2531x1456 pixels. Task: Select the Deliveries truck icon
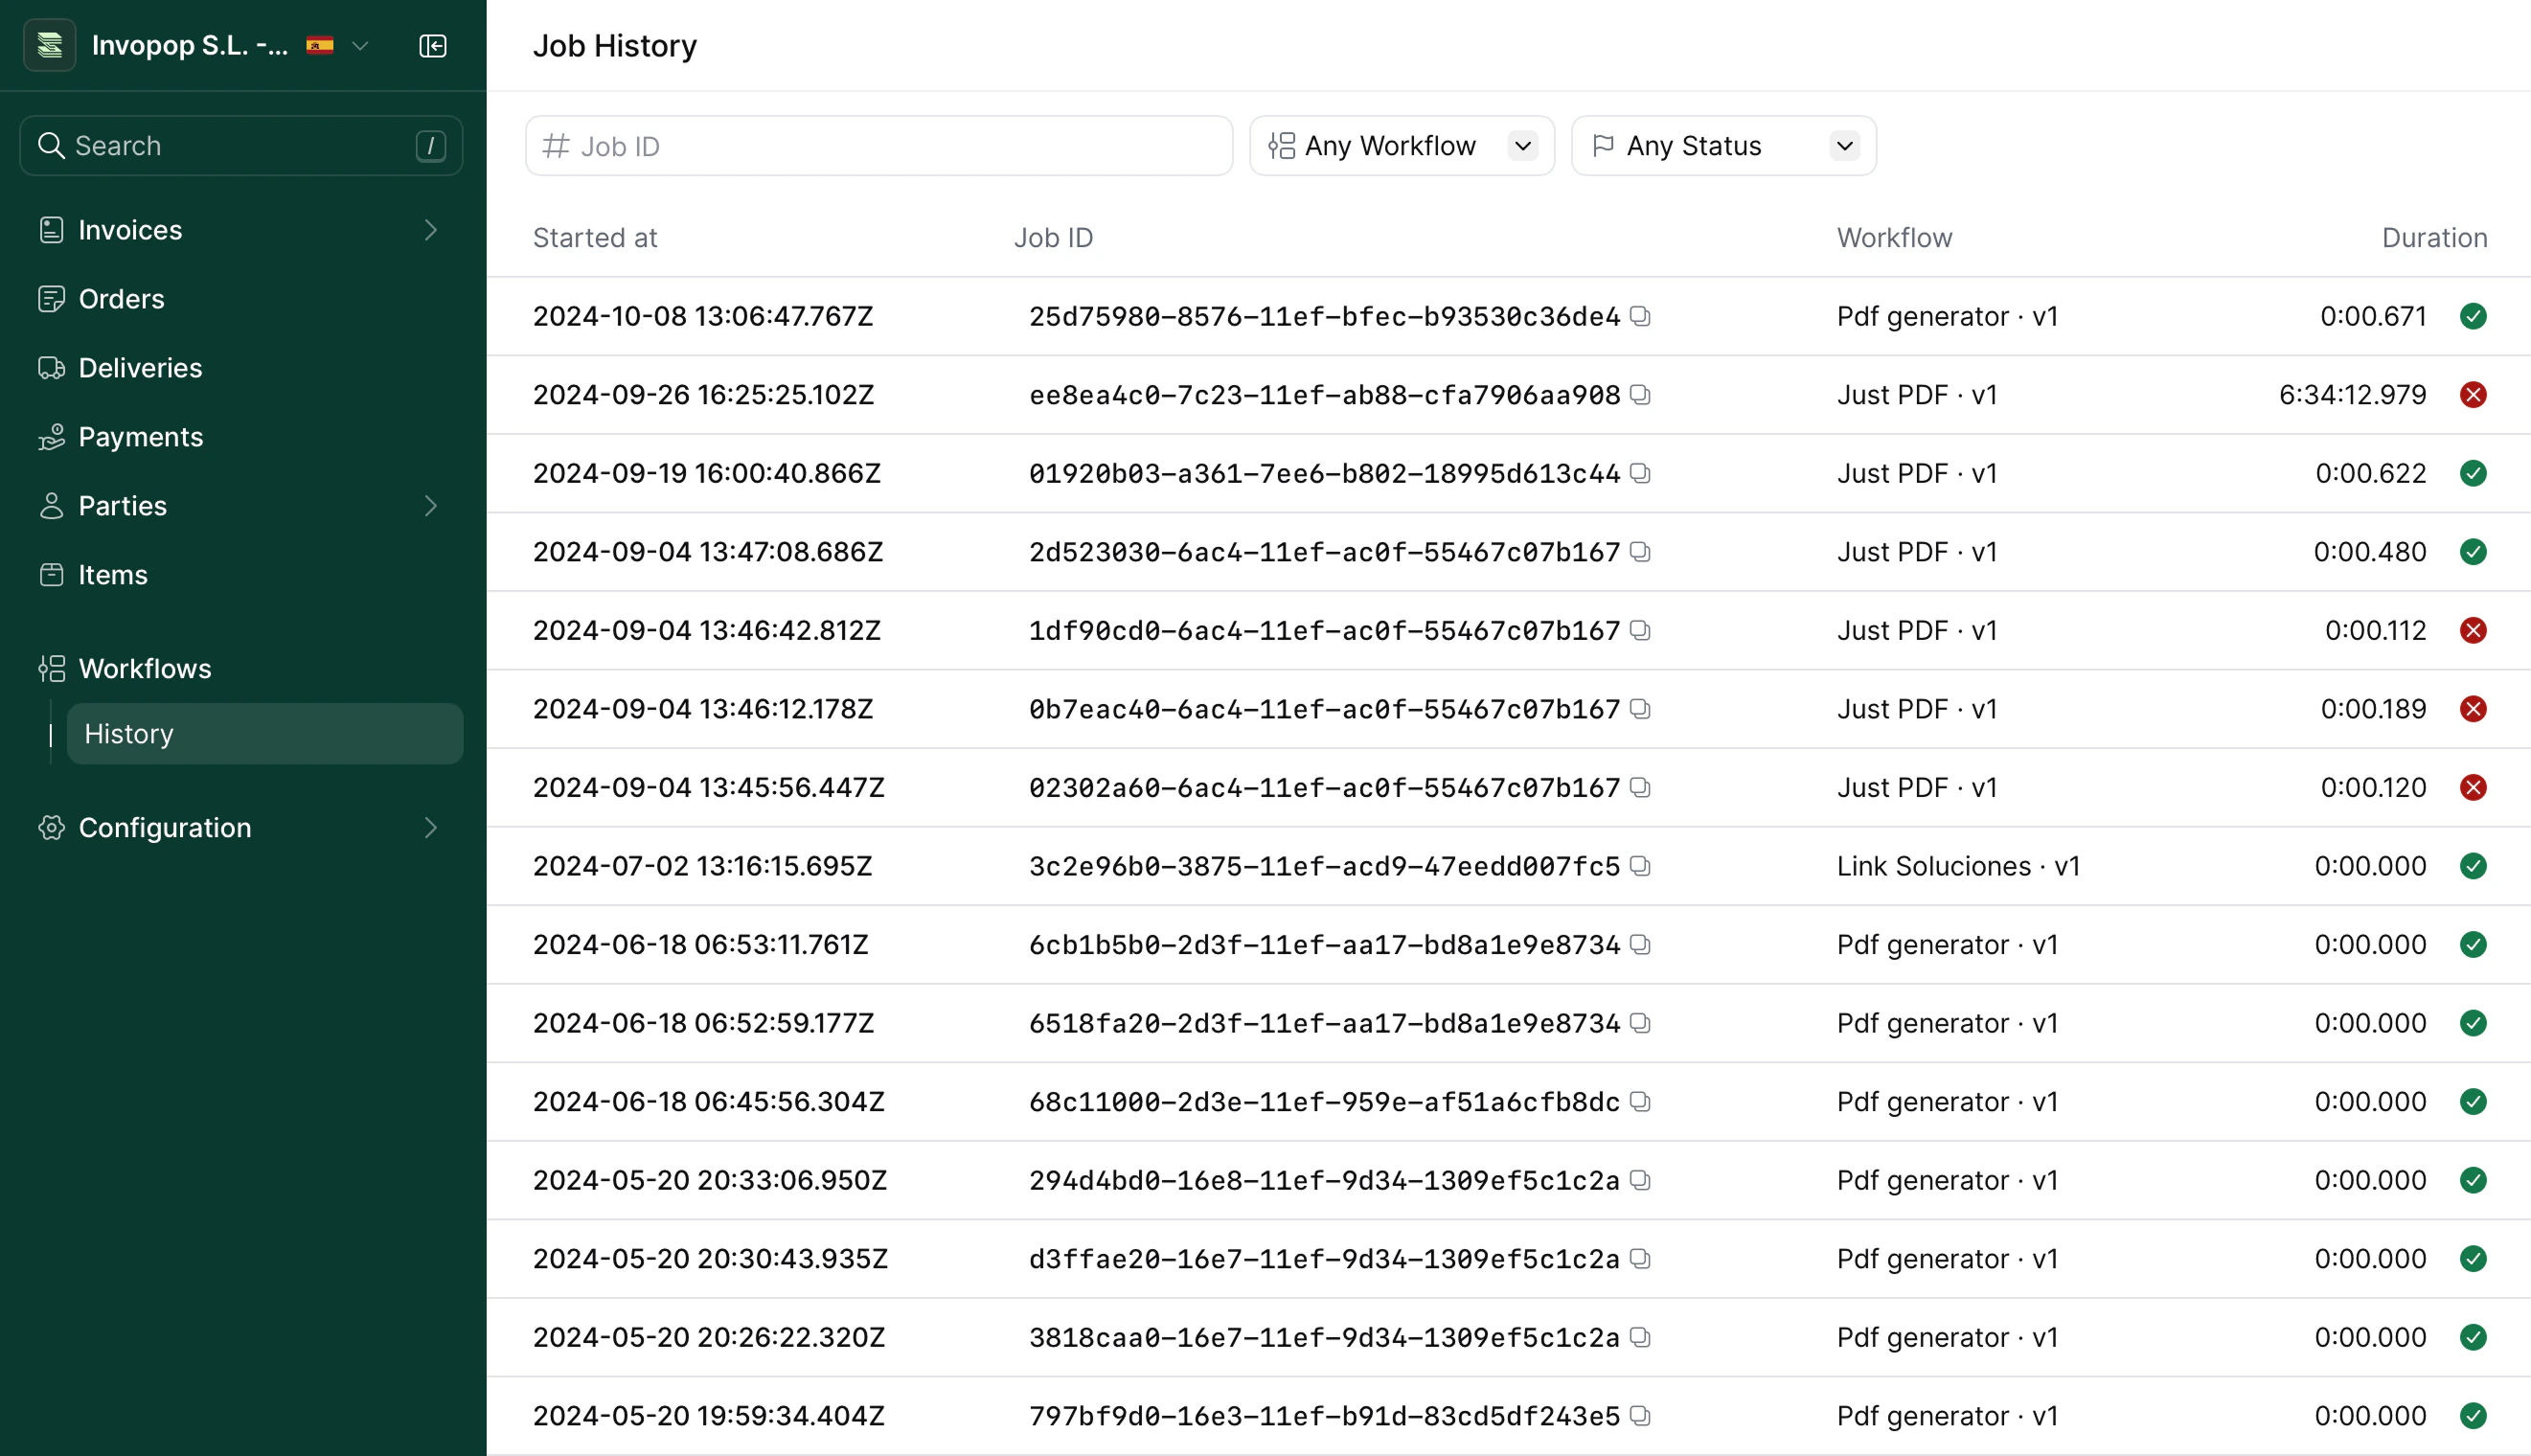[52, 367]
